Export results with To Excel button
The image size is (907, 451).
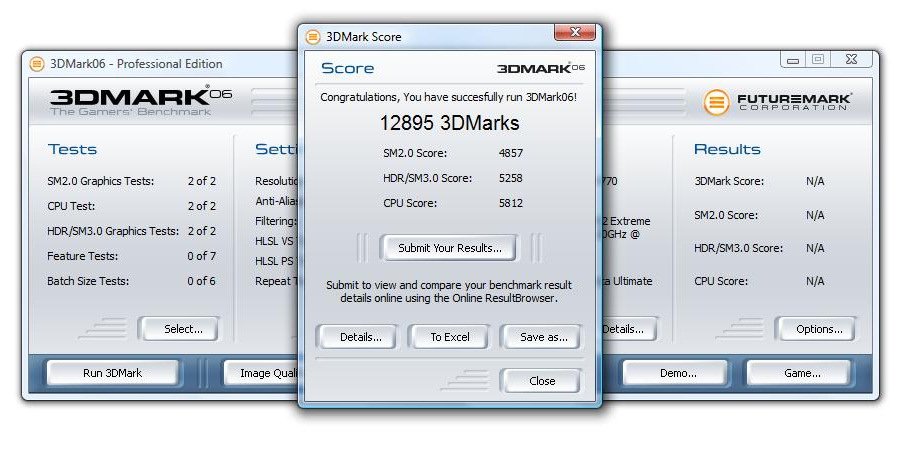[x=449, y=337]
